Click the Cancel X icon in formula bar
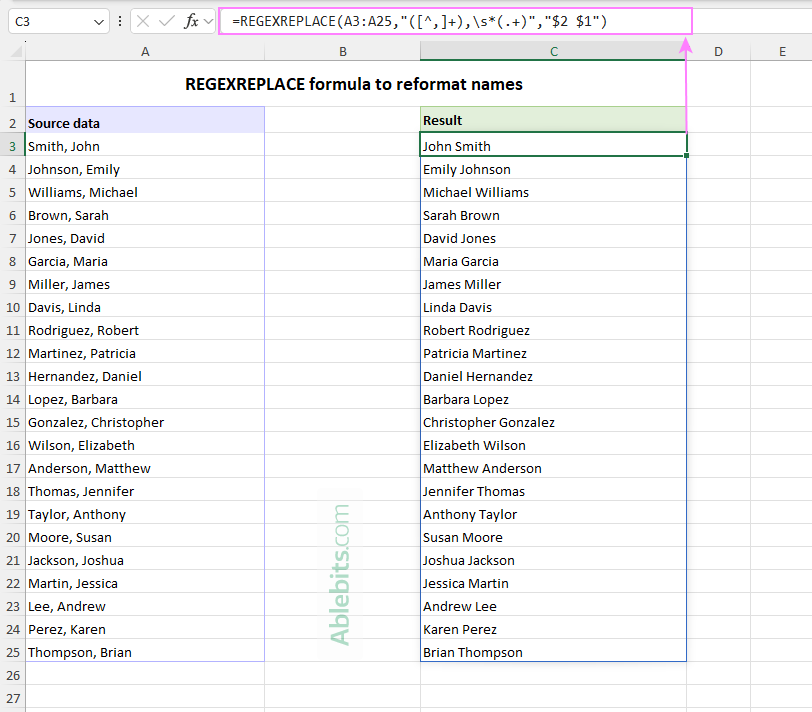The width and height of the screenshot is (812, 712). tap(143, 21)
